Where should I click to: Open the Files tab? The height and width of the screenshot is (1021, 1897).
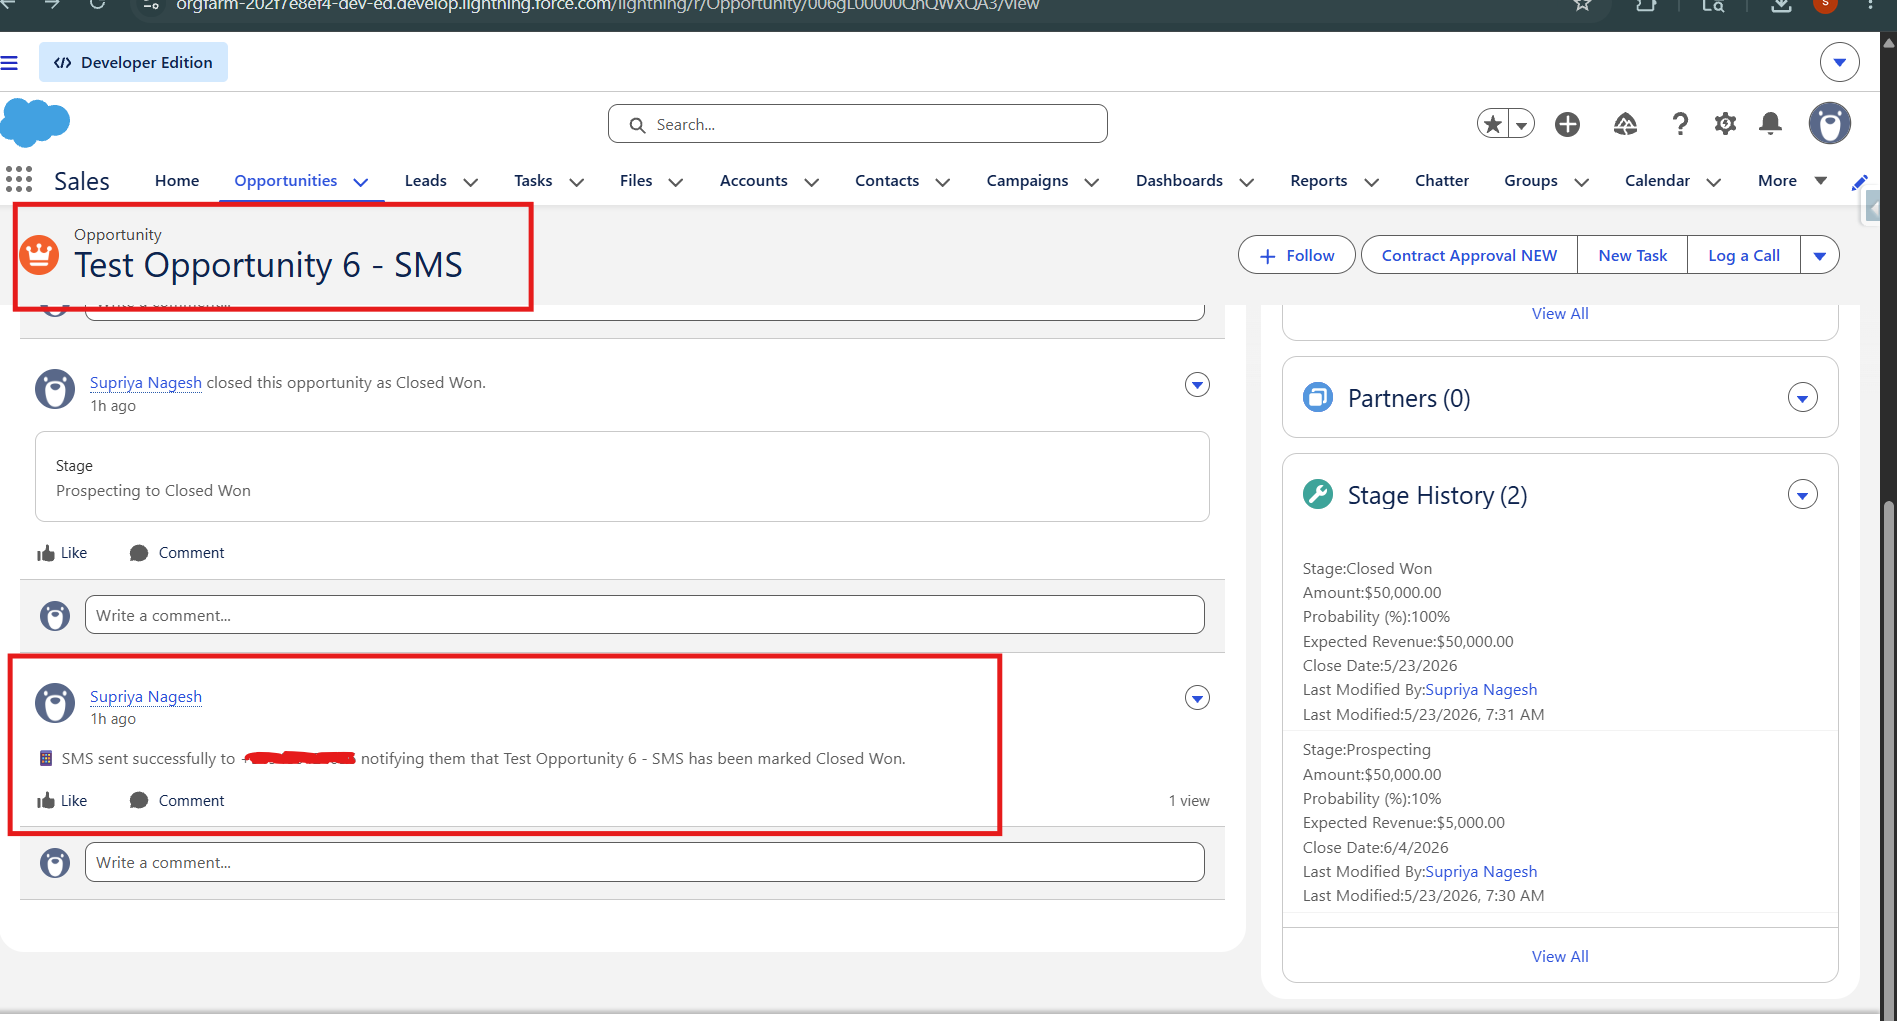(636, 181)
